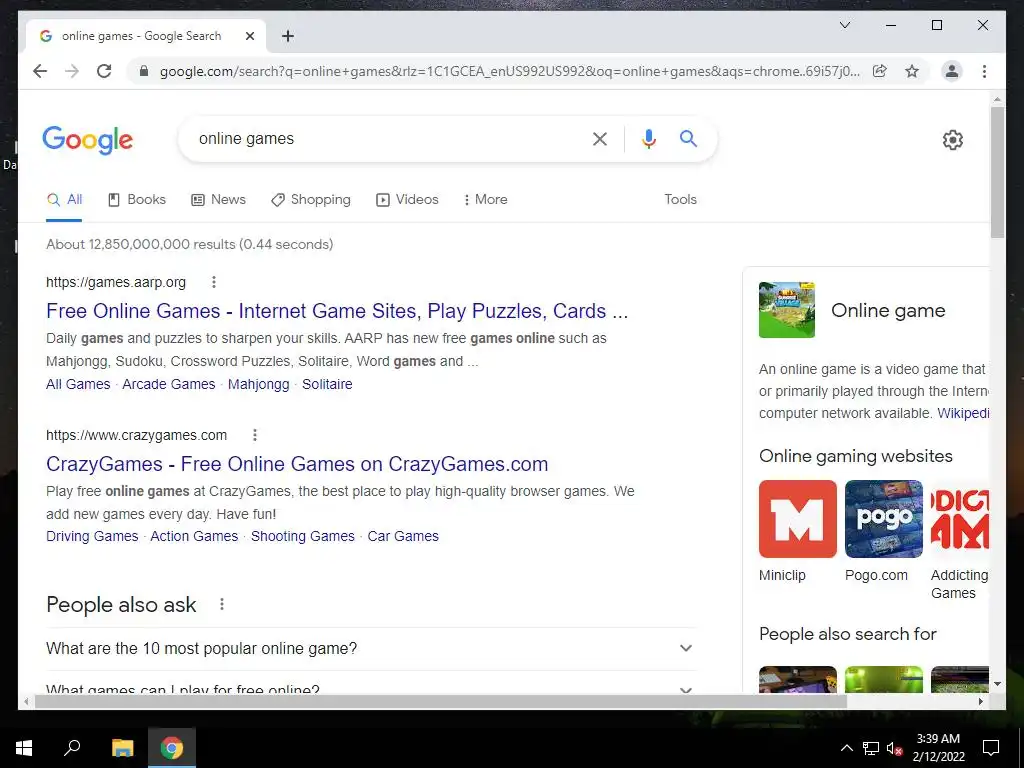Click the games.aarp.org URL text
This screenshot has height=768, width=1024.
point(116,282)
